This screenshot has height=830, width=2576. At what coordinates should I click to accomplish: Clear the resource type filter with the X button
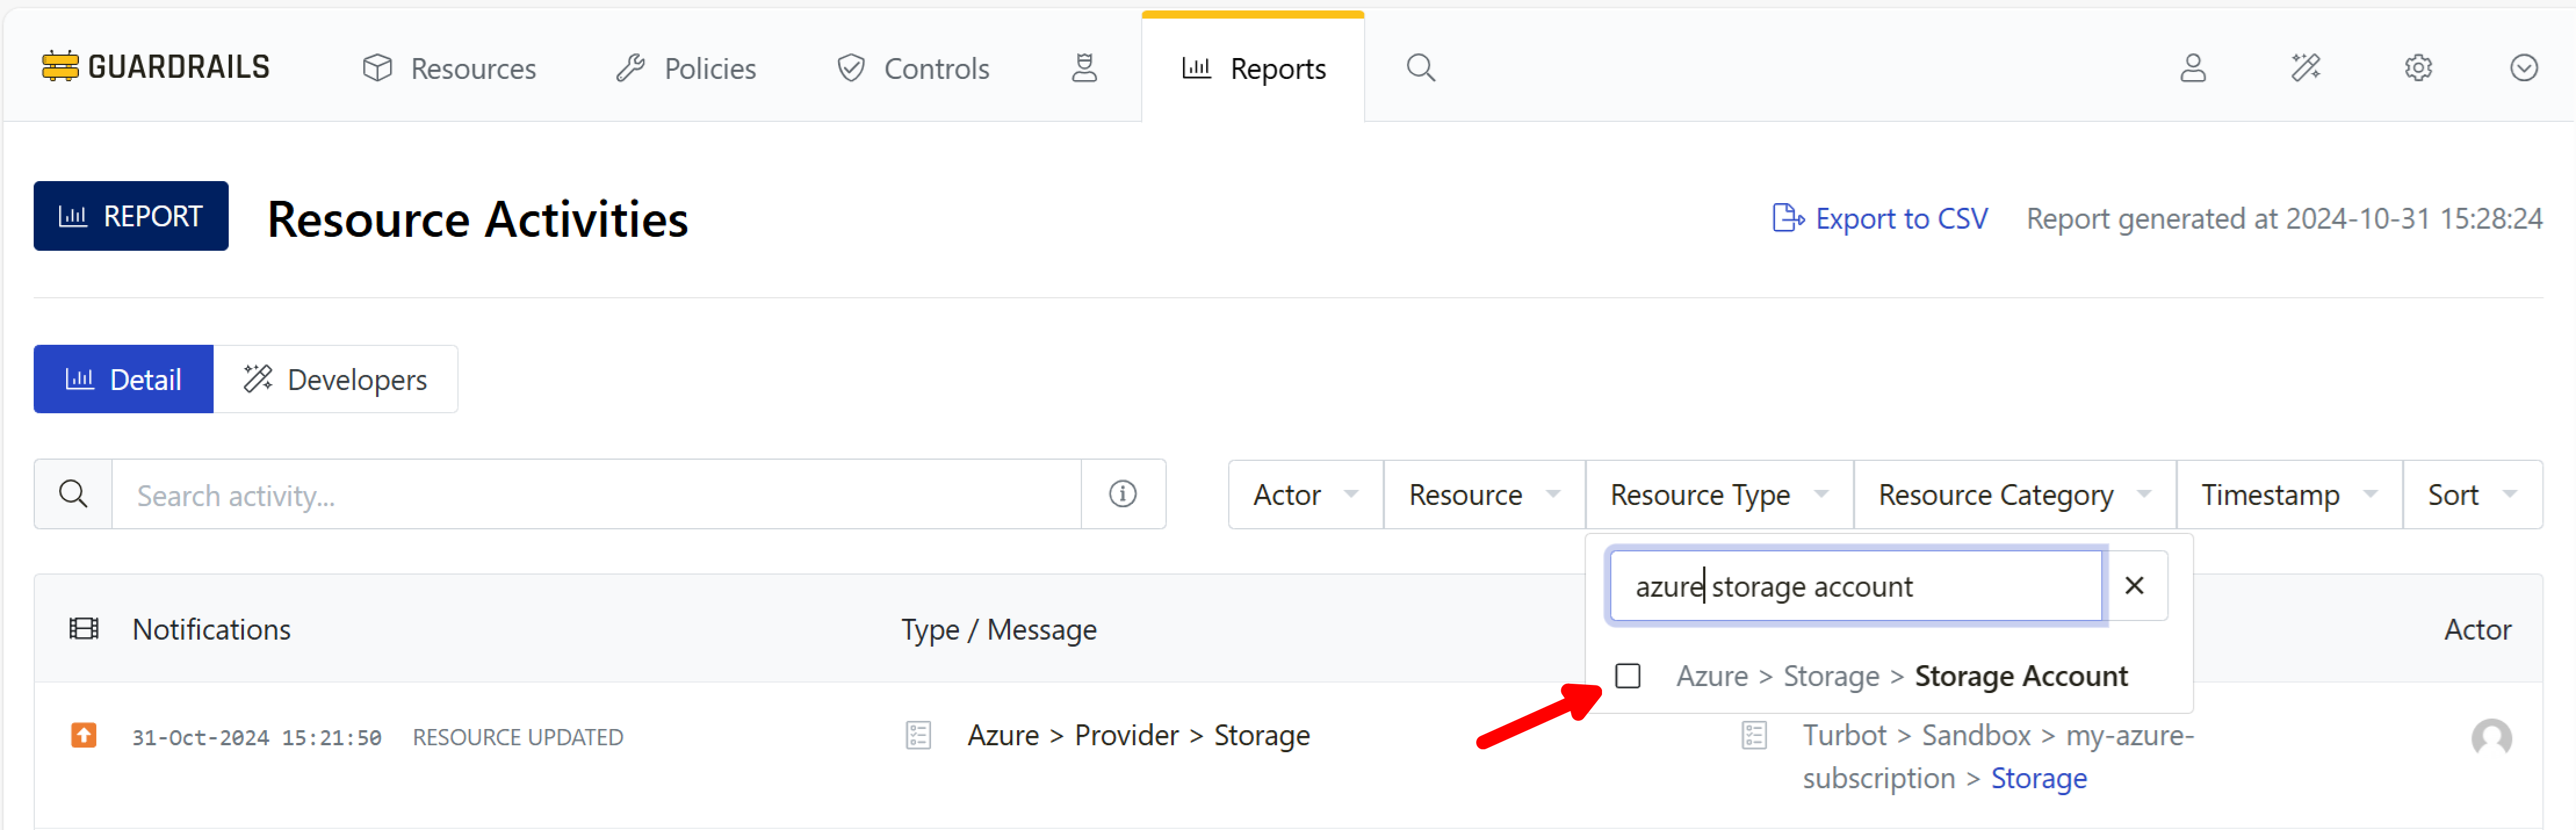tap(2133, 586)
